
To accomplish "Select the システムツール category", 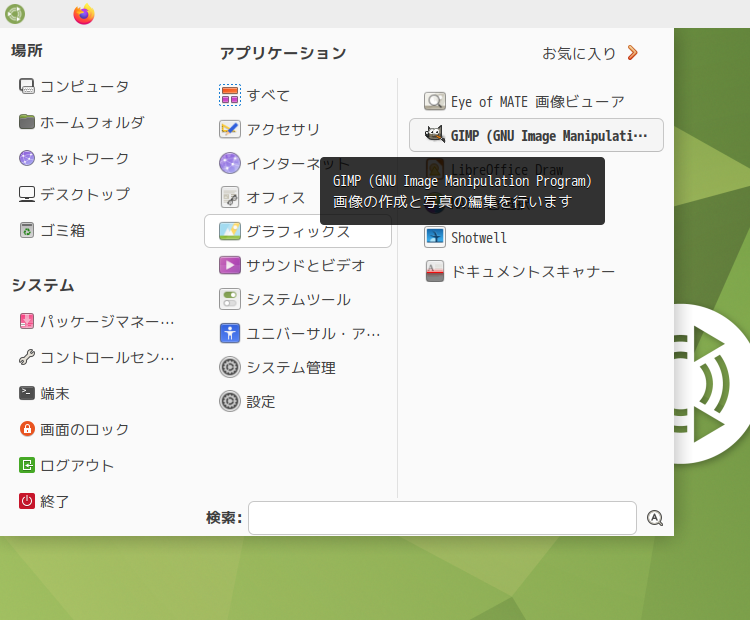I will click(x=298, y=299).
